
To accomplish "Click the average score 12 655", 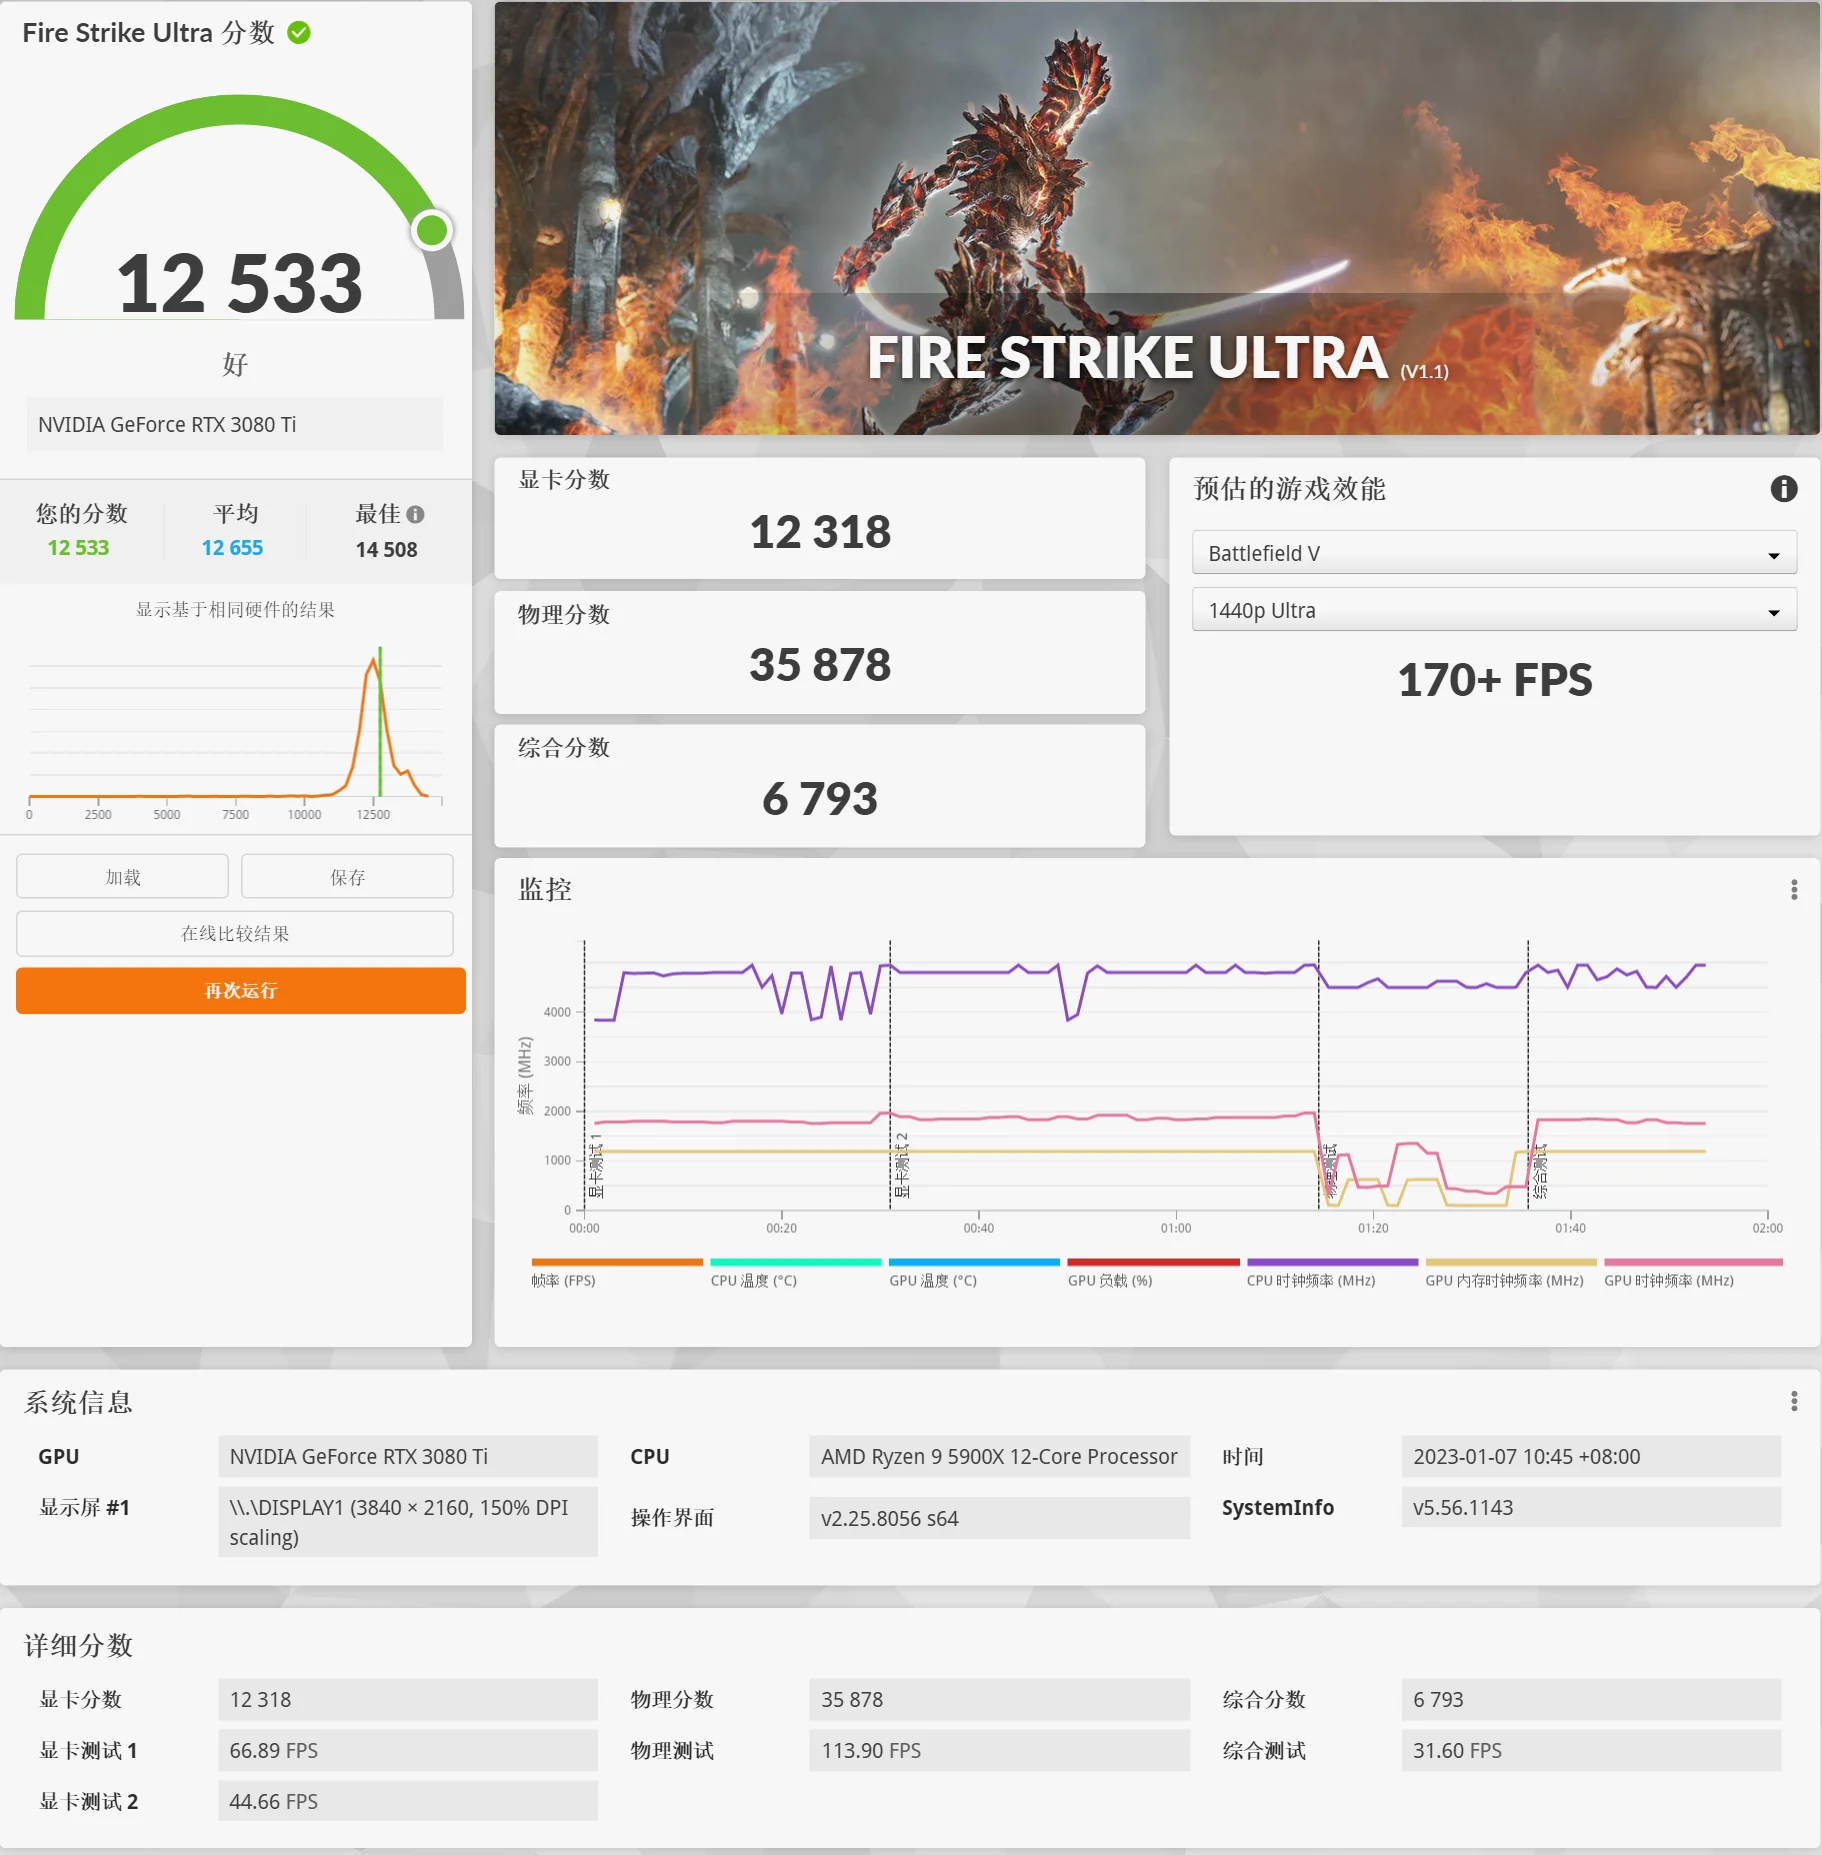I will (x=232, y=548).
